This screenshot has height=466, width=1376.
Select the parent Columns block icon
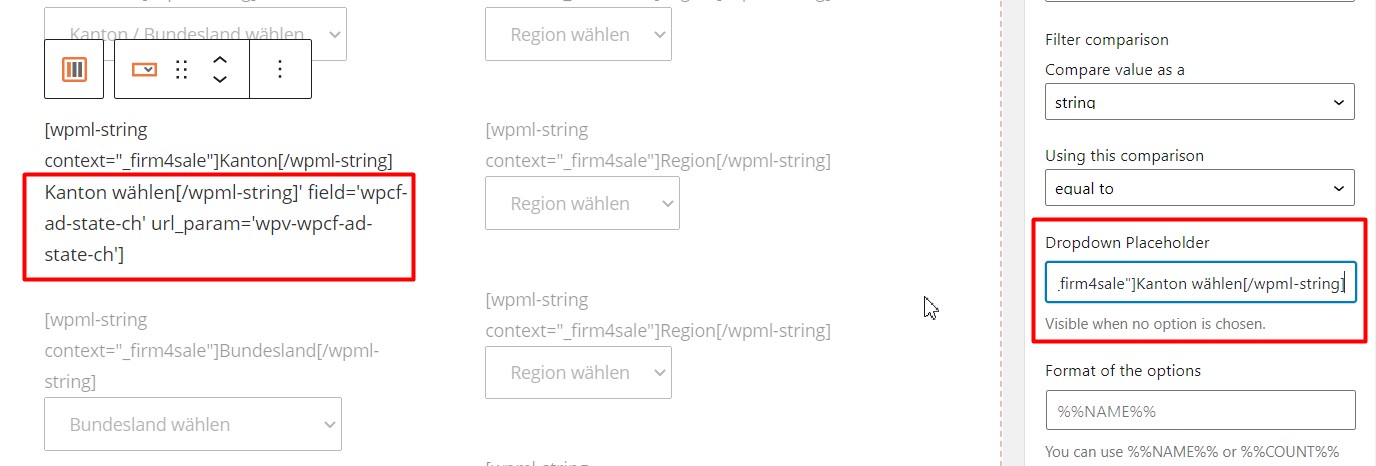(x=74, y=69)
